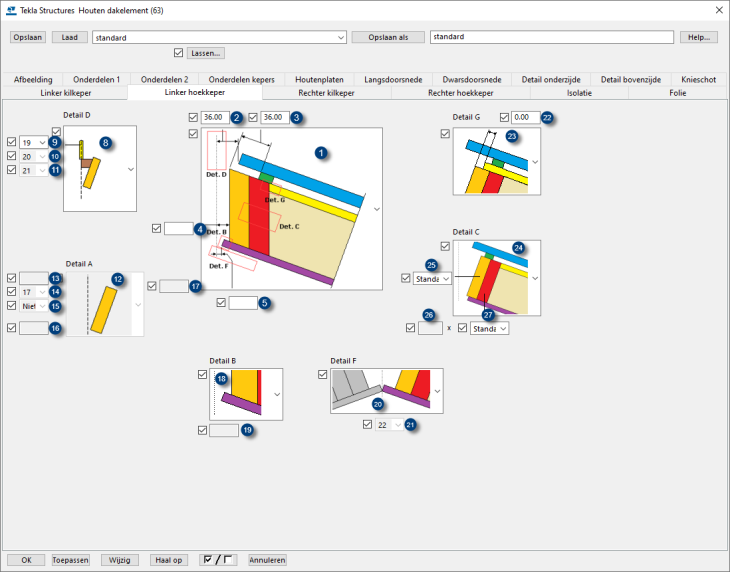Open the 22 dropdown under Detail F
Viewport: 730px width, 572px height.
pyautogui.click(x=389, y=425)
